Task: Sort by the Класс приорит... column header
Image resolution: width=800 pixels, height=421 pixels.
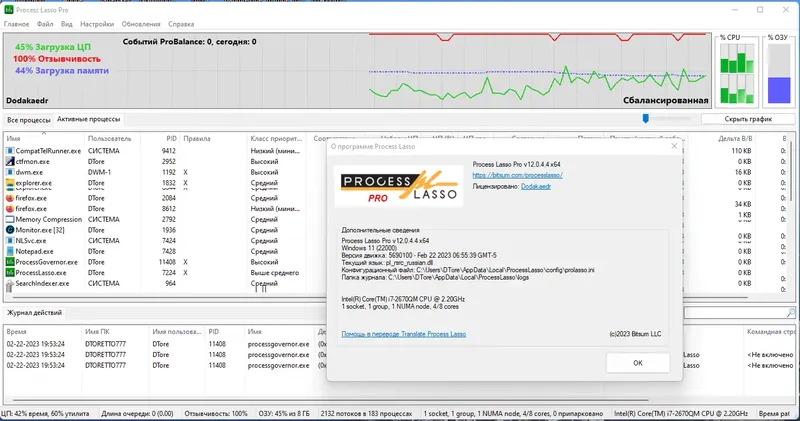Action: pos(277,138)
